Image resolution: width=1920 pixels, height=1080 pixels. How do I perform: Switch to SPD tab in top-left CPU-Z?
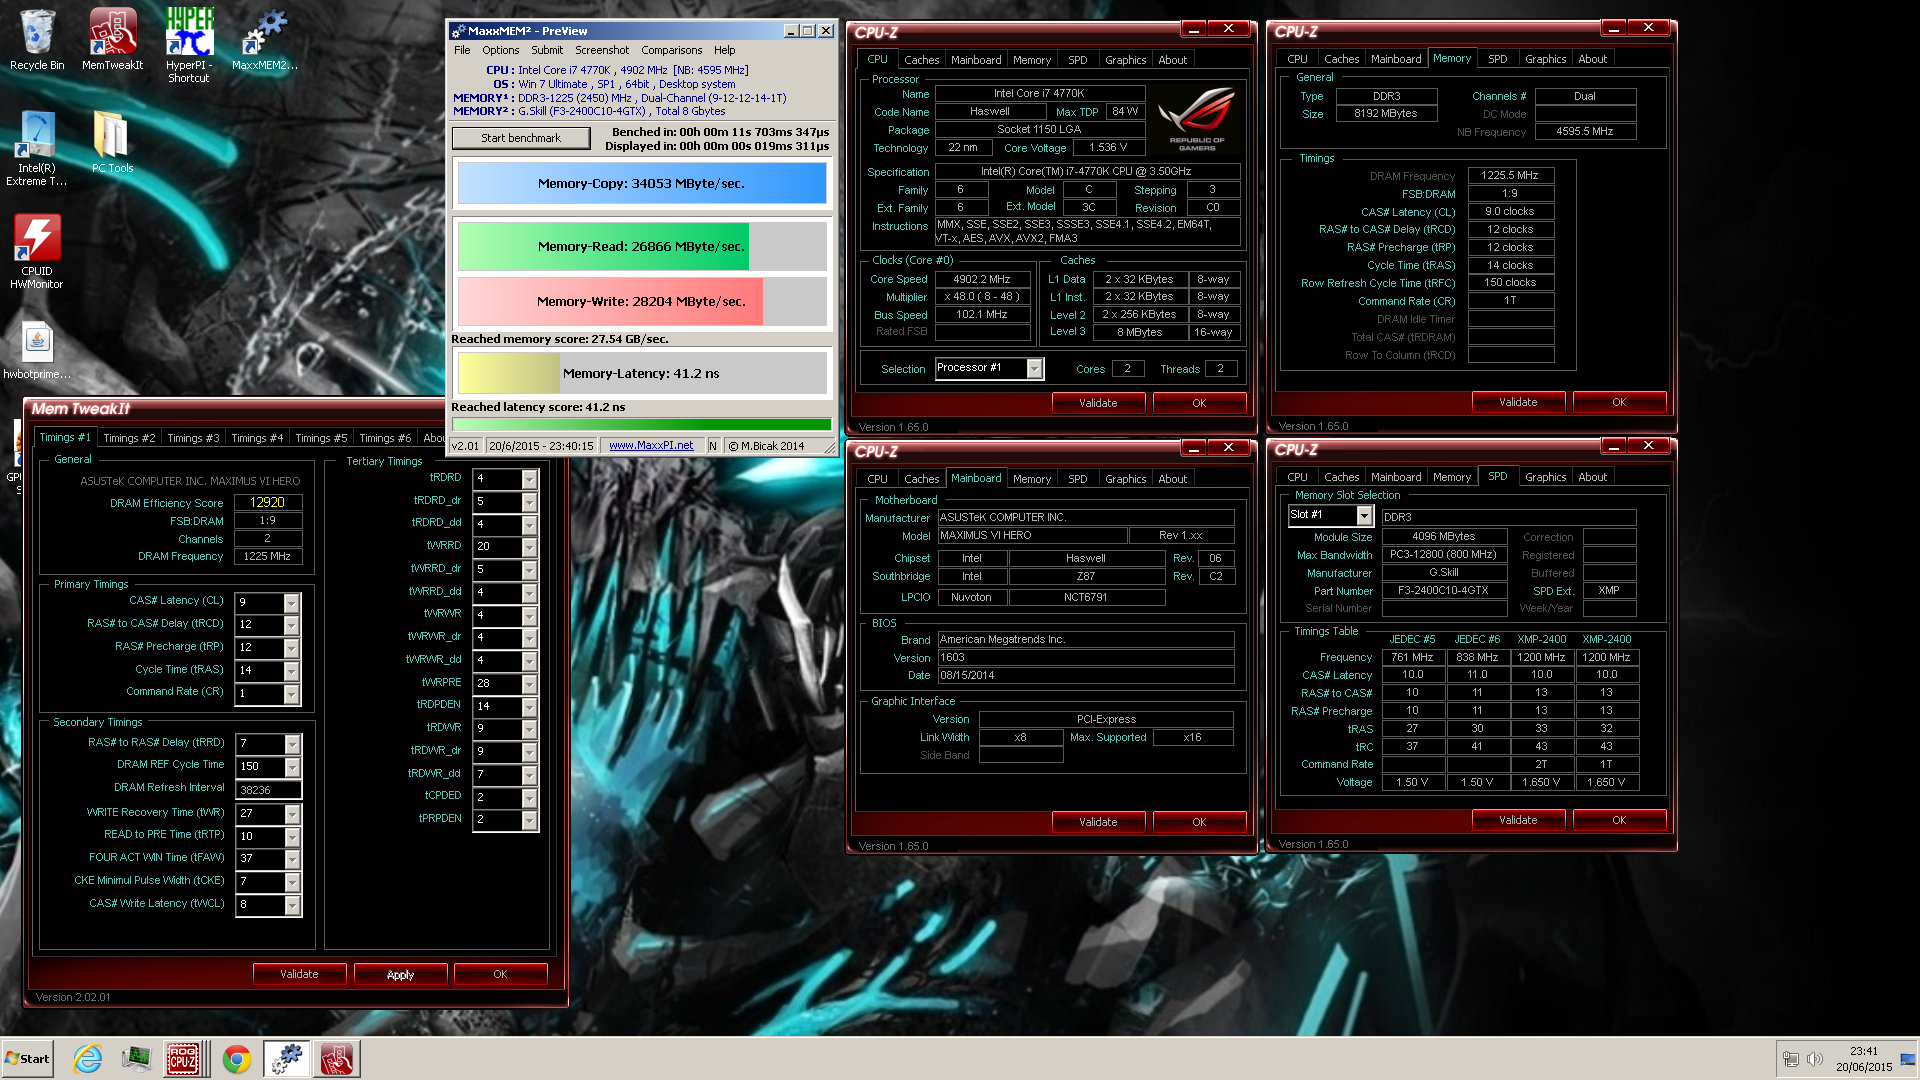pos(1077,60)
